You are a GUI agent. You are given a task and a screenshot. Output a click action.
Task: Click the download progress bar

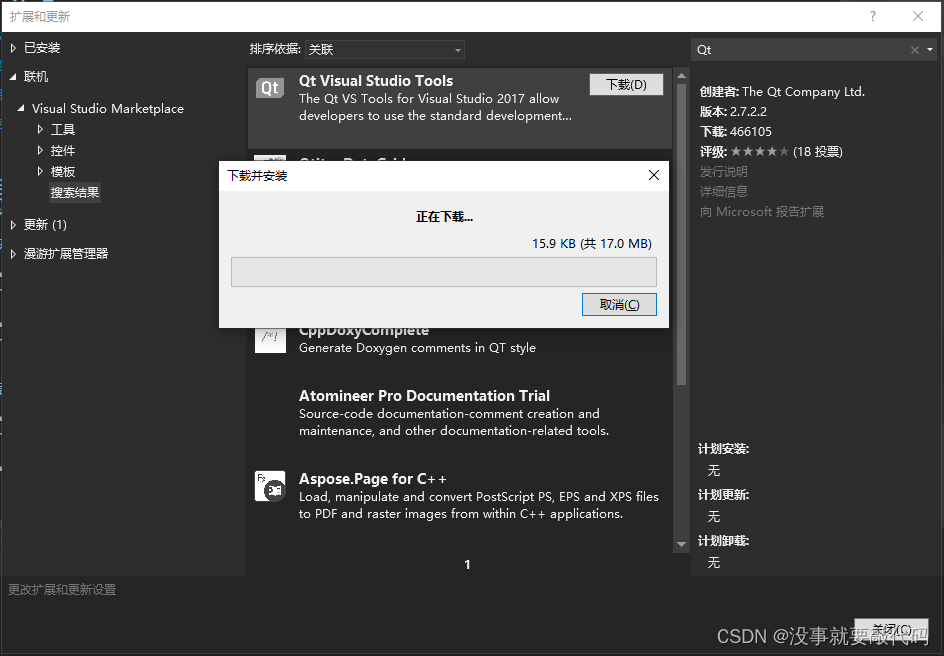point(444,272)
